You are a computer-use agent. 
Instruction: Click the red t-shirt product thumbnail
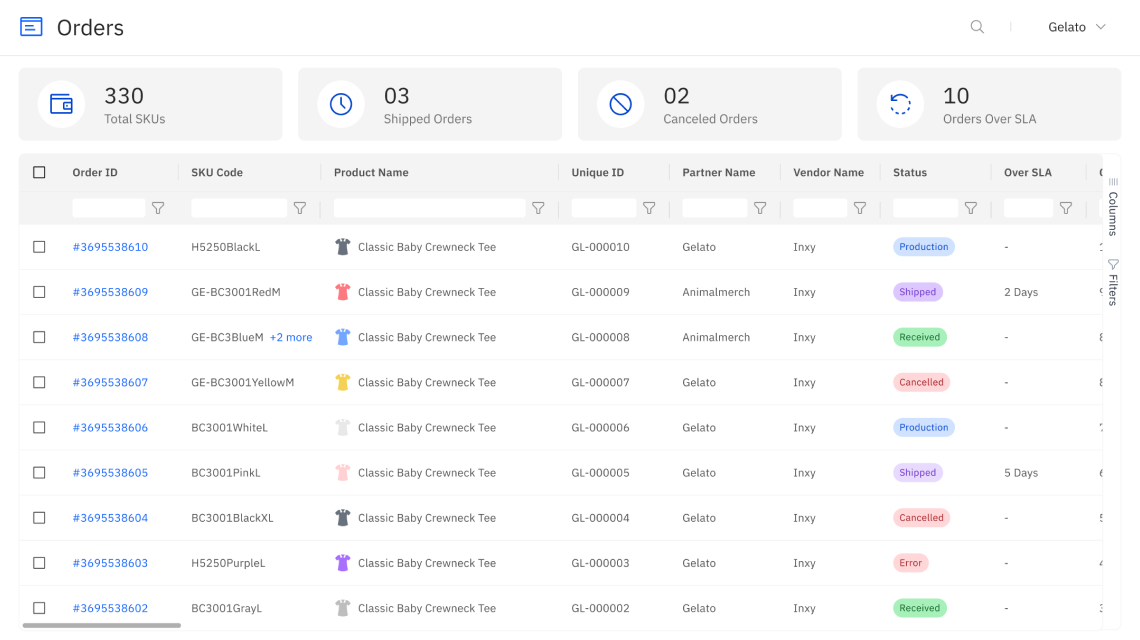[343, 292]
